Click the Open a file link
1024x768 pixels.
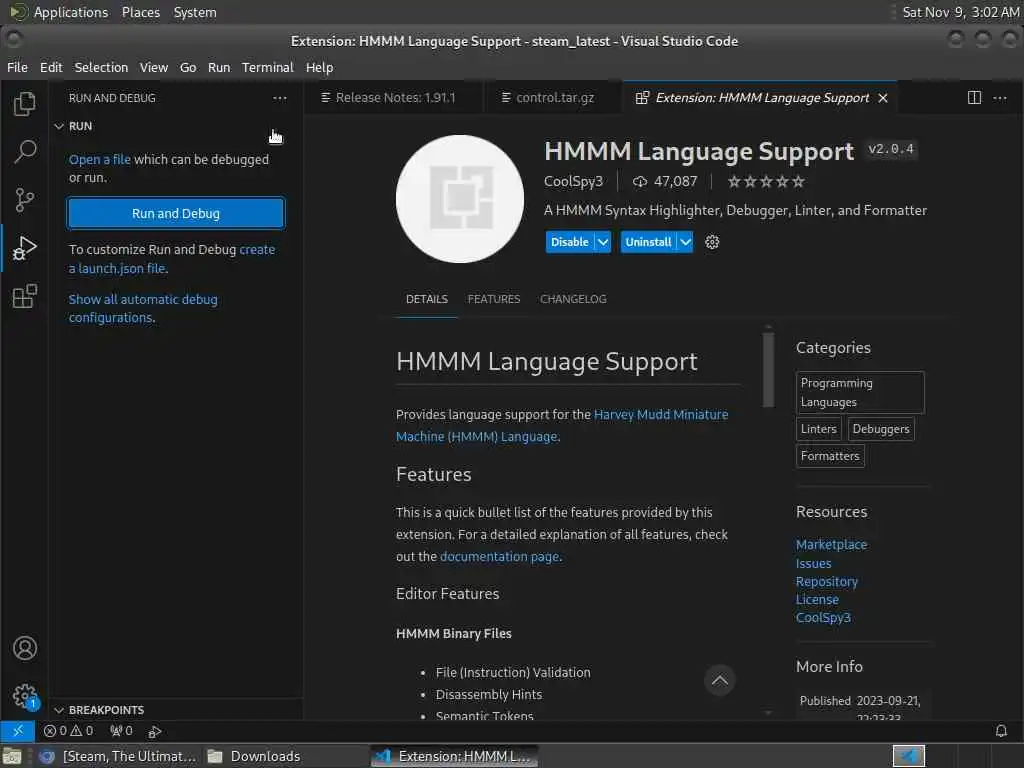pos(100,159)
